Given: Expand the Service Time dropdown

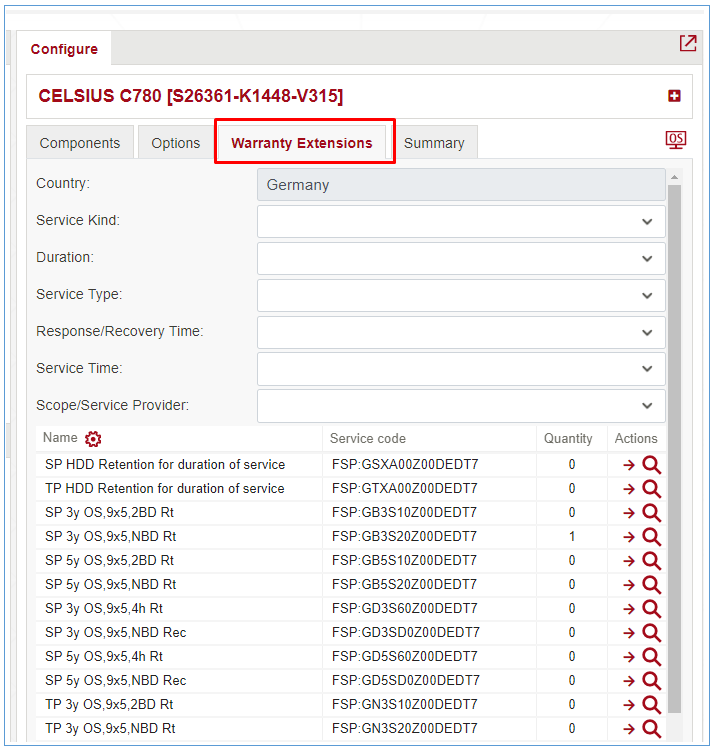Looking at the screenshot, I should (x=461, y=369).
